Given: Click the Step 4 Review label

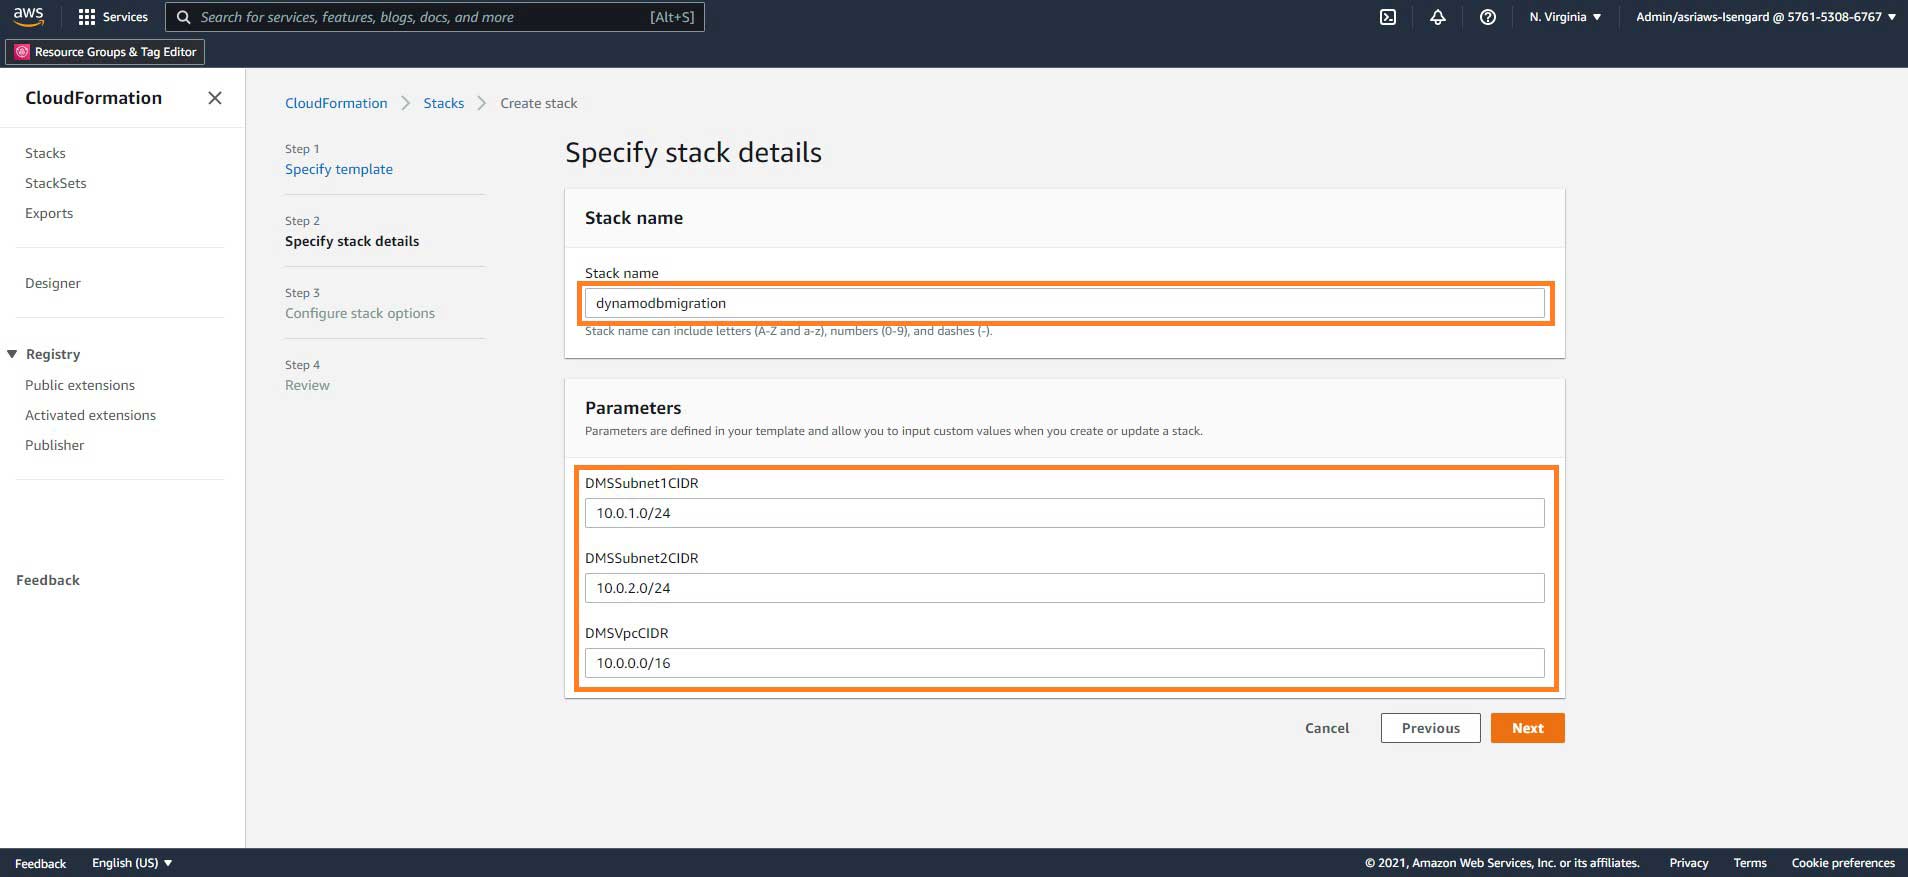Looking at the screenshot, I should [307, 385].
